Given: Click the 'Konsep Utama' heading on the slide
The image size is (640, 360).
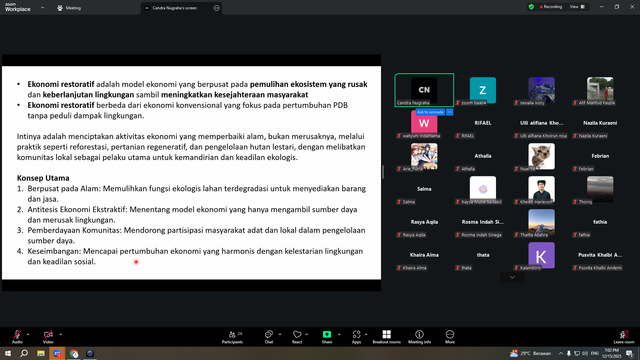Looking at the screenshot, I should point(43,178).
